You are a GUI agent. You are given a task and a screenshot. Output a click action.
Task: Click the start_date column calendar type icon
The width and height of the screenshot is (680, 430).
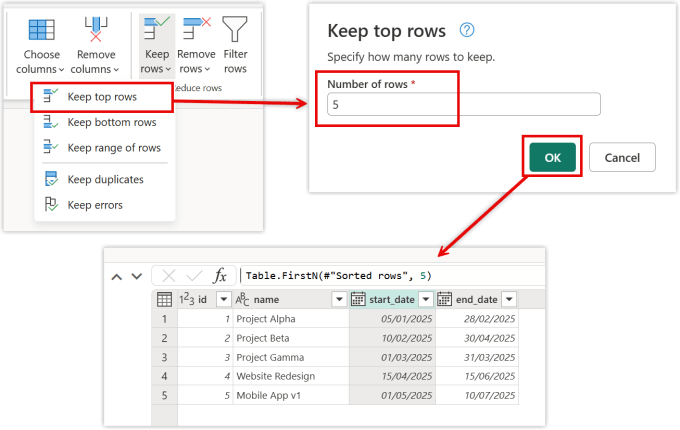tap(358, 299)
